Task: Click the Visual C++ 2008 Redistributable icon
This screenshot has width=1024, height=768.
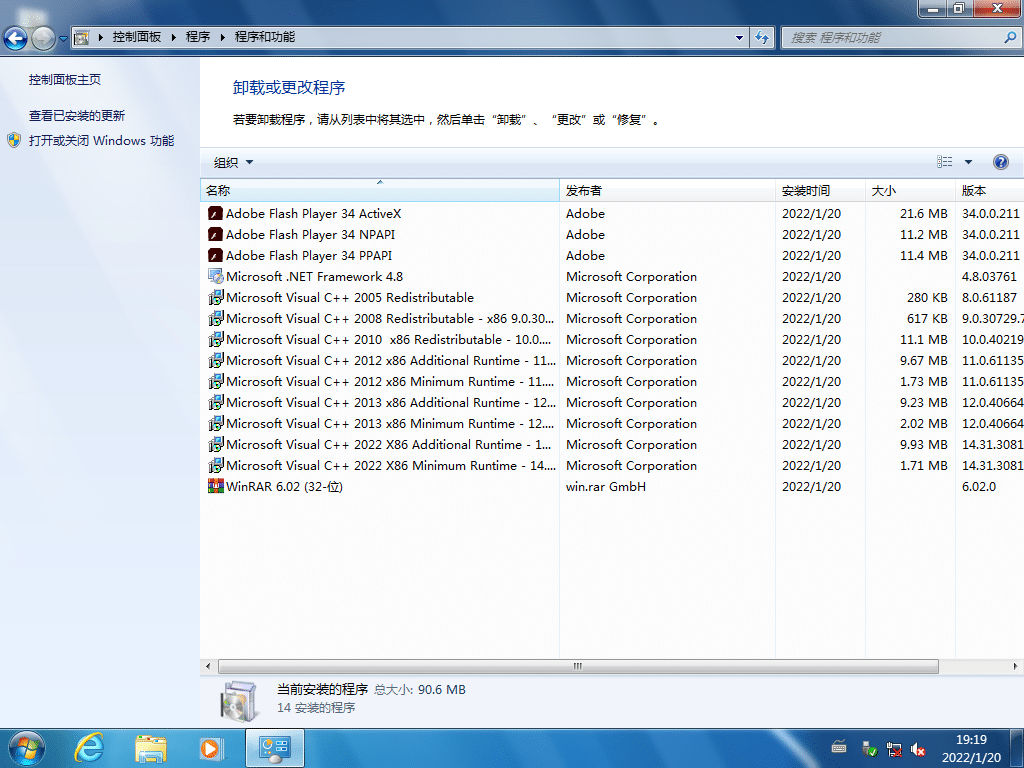Action: (x=216, y=318)
